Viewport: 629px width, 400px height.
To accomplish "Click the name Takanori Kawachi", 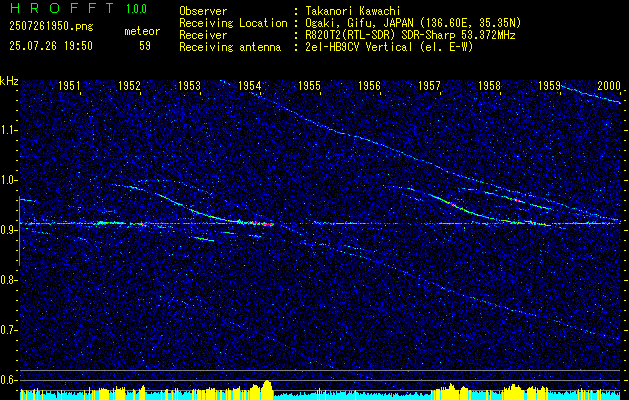I will [352, 11].
